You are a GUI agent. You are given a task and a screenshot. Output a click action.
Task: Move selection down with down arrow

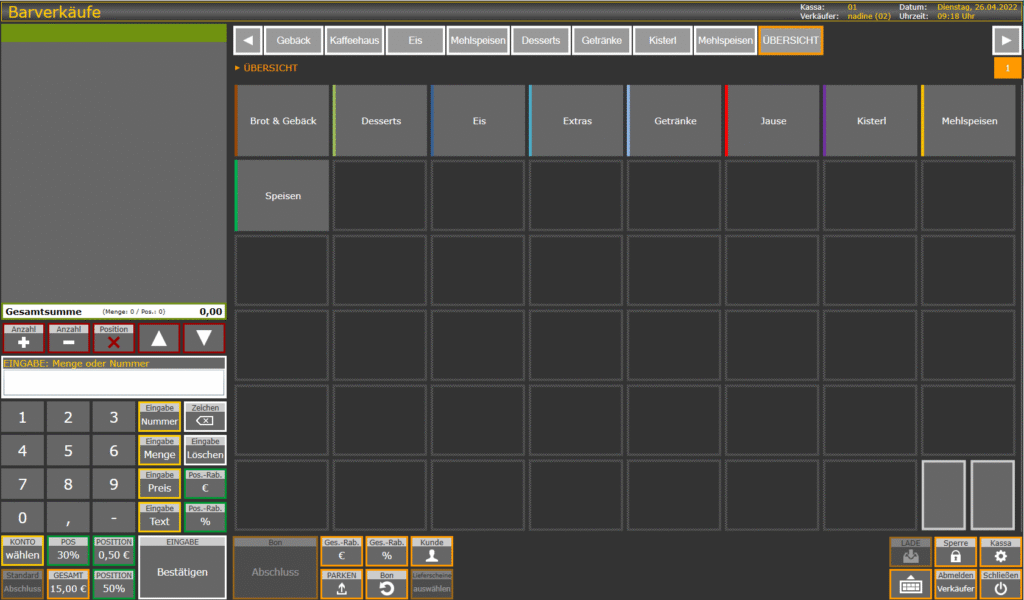[x=204, y=338]
